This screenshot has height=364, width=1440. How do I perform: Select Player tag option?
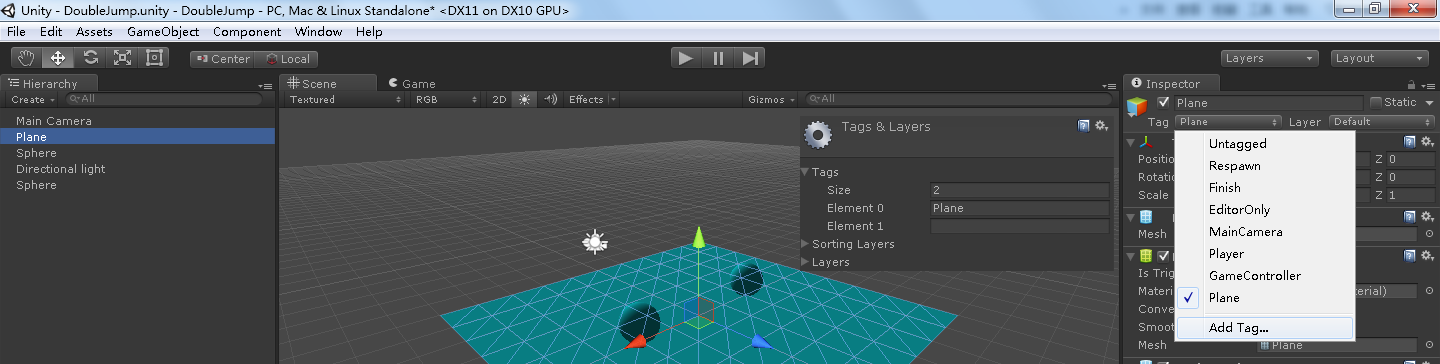pos(1264,254)
